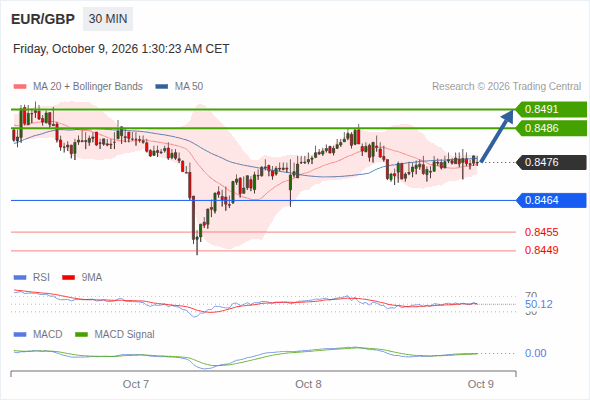Click the 9MA legend label
Screen dimensions: 590x400
pyautogui.click(x=92, y=278)
